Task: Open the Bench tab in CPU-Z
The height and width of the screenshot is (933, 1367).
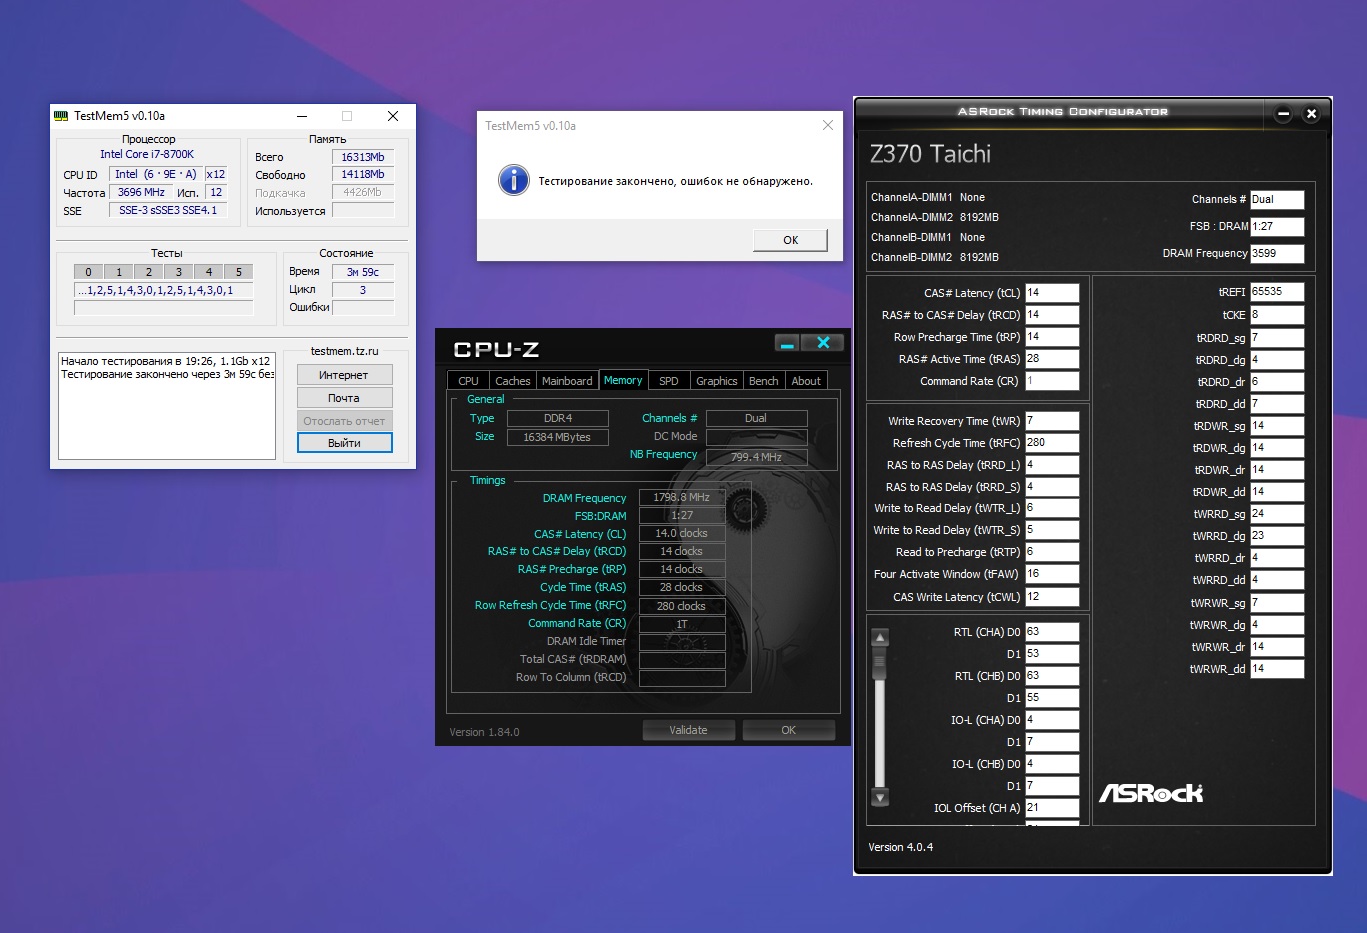Action: (x=764, y=381)
